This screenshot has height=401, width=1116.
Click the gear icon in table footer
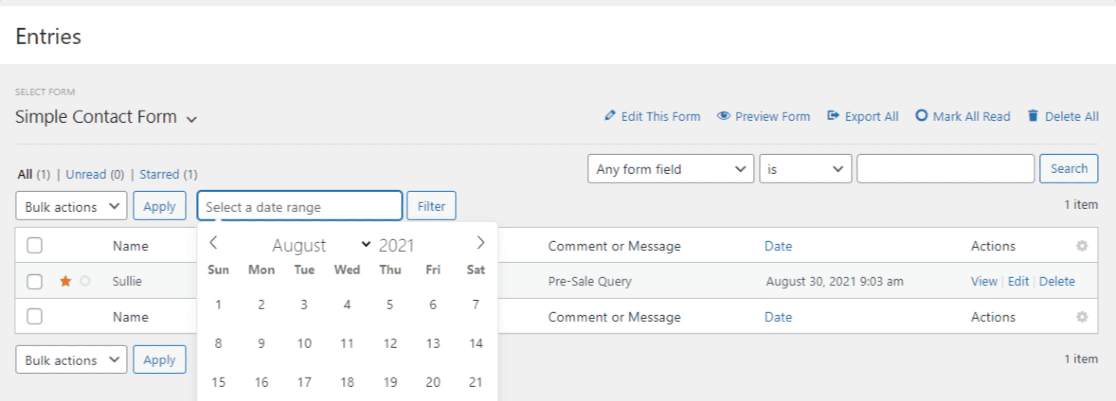click(x=1081, y=317)
